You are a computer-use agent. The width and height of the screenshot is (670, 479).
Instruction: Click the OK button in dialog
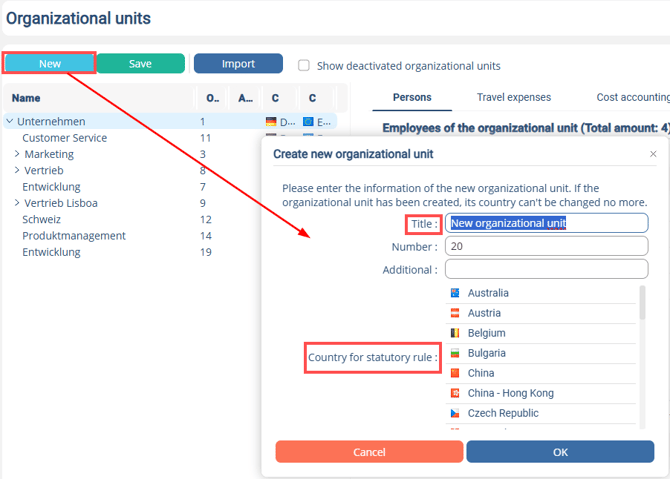[x=560, y=452]
